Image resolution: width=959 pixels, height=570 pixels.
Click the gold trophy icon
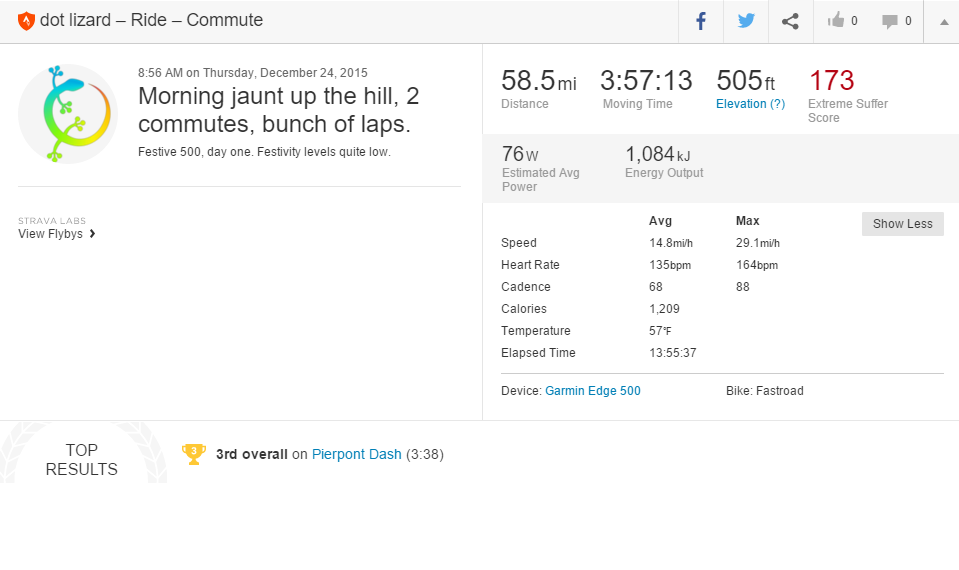click(193, 454)
